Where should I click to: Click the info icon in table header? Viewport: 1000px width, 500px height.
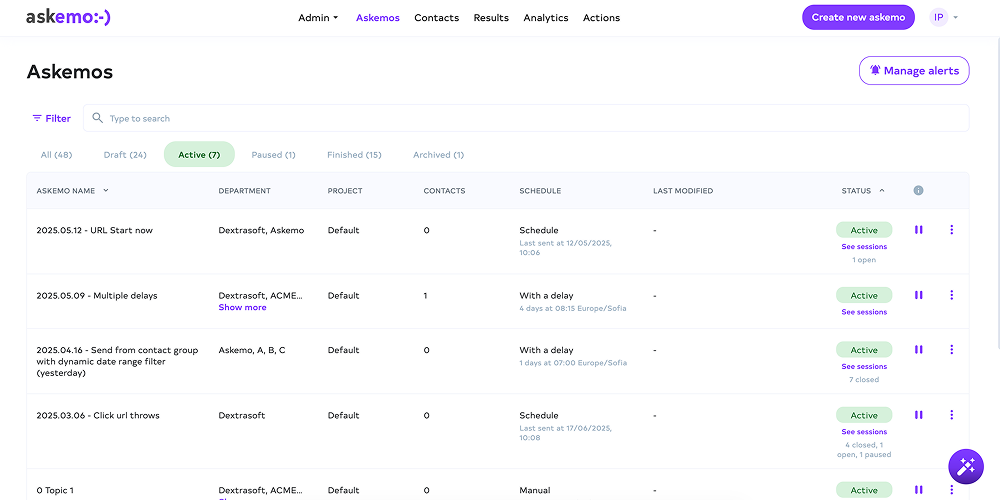[x=918, y=190]
